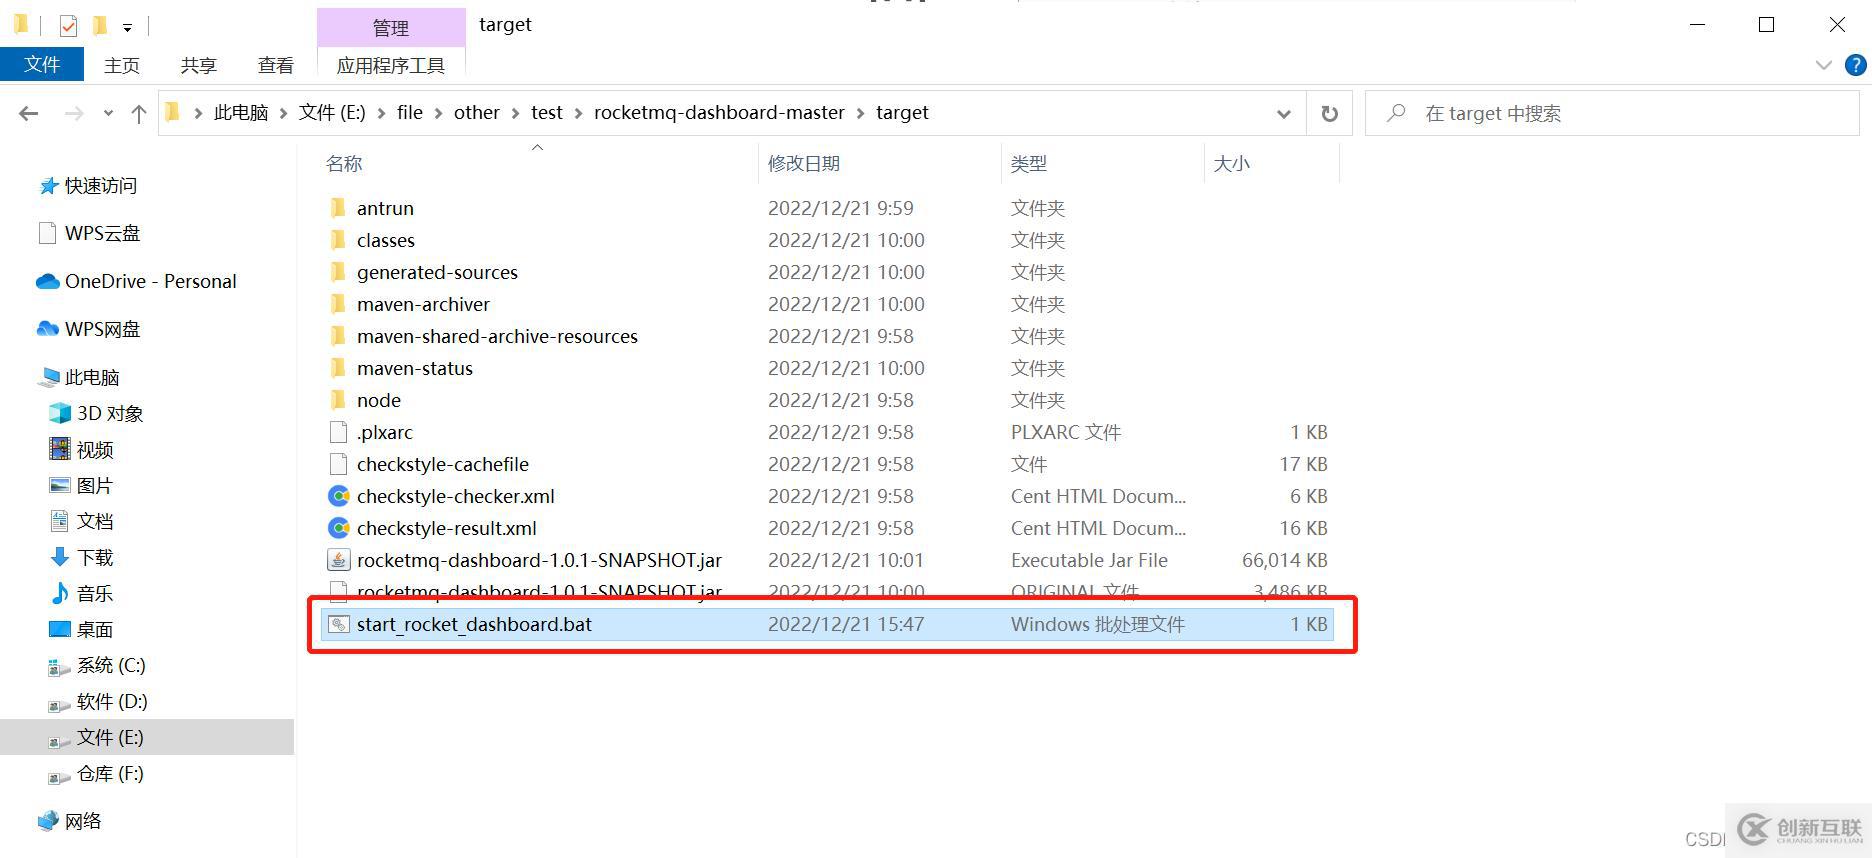The image size is (1872, 858).
Task: Click the start_rocket_dashboard.bat batch file icon
Action: tap(339, 624)
